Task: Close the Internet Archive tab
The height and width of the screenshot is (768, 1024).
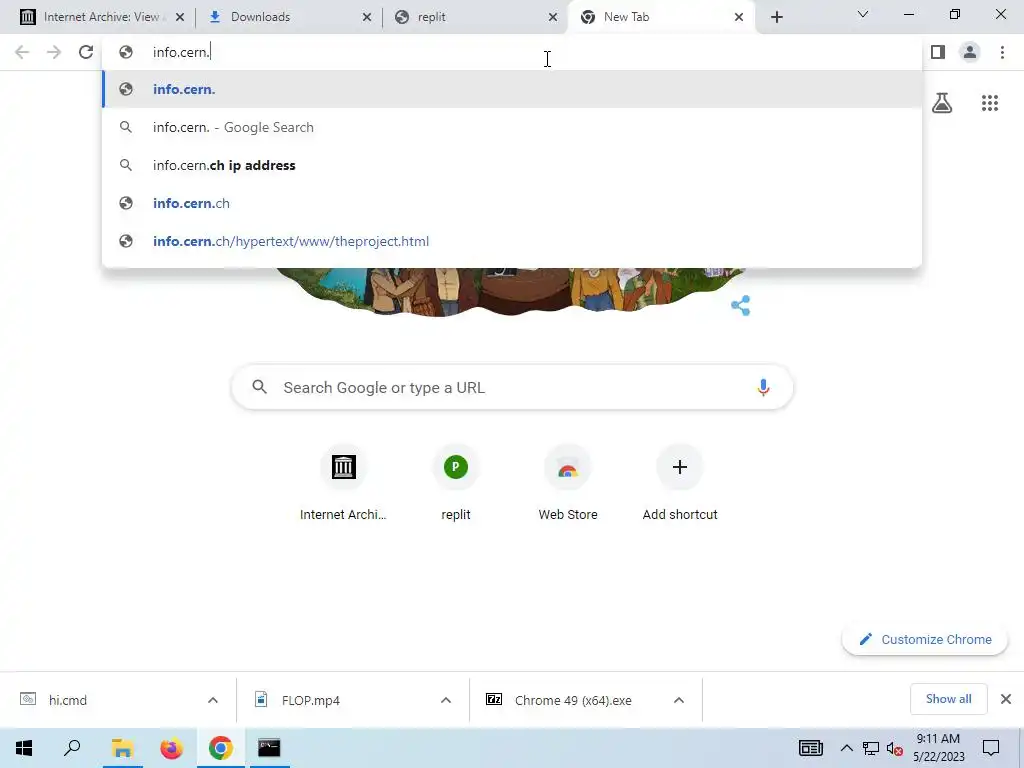Action: click(180, 17)
